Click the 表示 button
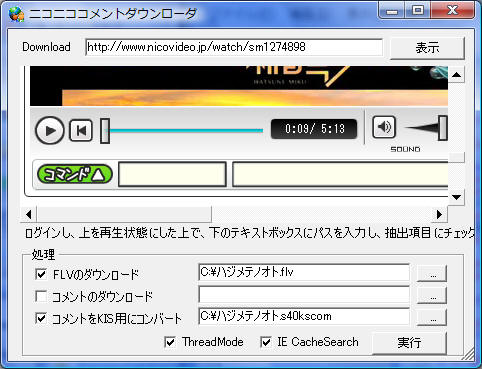Image resolution: width=482 pixels, height=369 pixels. click(427, 48)
